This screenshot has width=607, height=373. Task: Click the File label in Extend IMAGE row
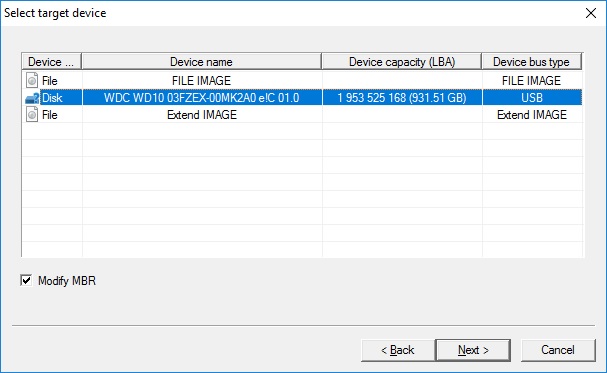coord(50,115)
